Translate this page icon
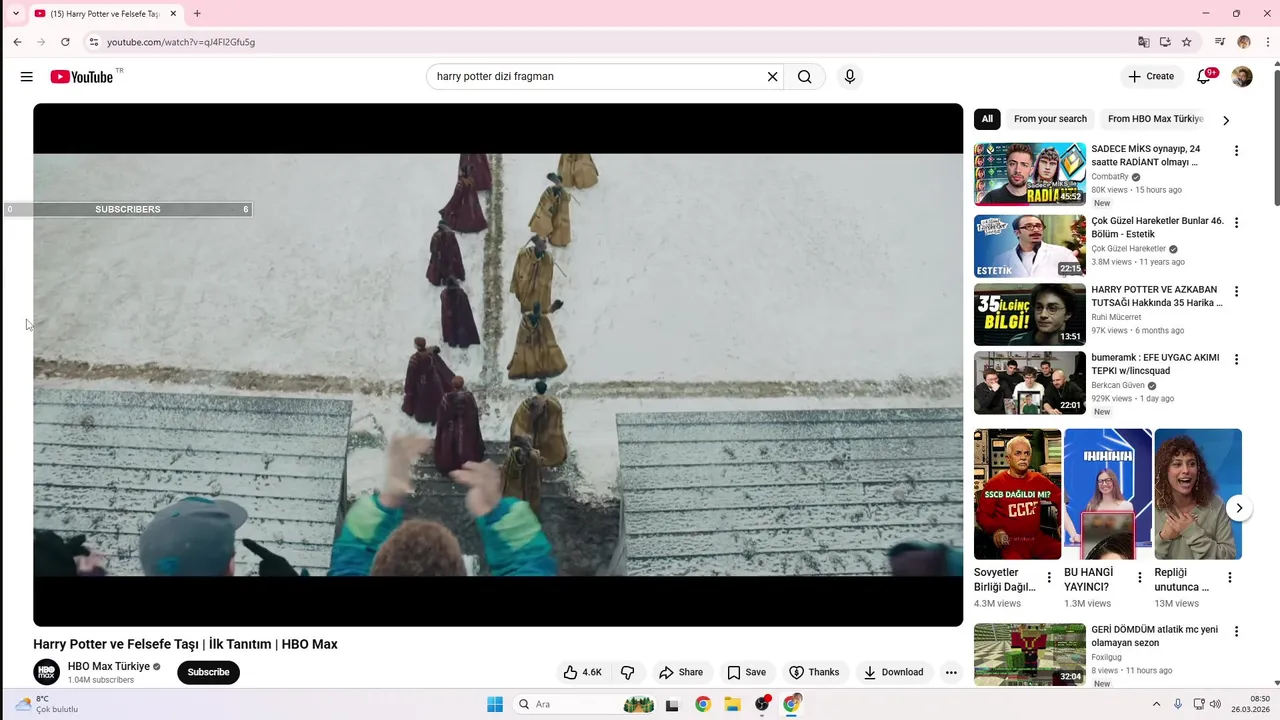This screenshot has height=720, width=1280. point(1144,42)
